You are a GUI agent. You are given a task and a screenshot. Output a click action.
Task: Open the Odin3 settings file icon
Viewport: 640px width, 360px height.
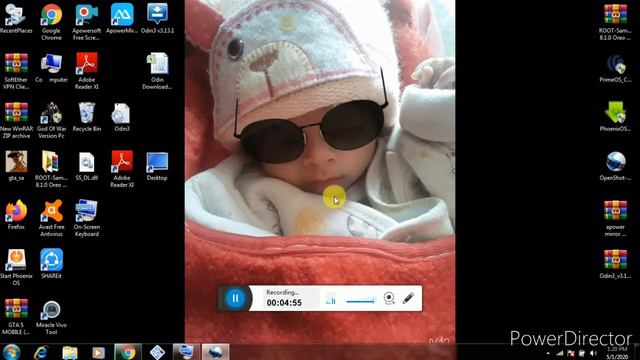coord(122,117)
